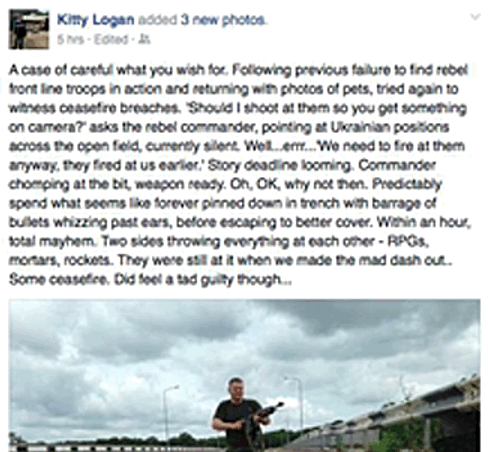Viewport: 488px width, 452px height.
Task: Click the word 'added' in the post header
Action: coord(157,20)
